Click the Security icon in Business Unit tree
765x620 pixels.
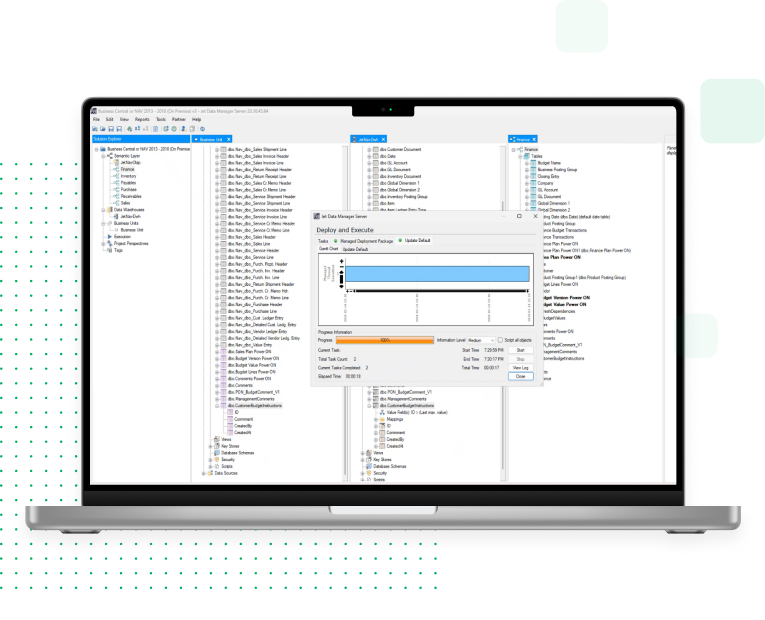tap(216, 459)
